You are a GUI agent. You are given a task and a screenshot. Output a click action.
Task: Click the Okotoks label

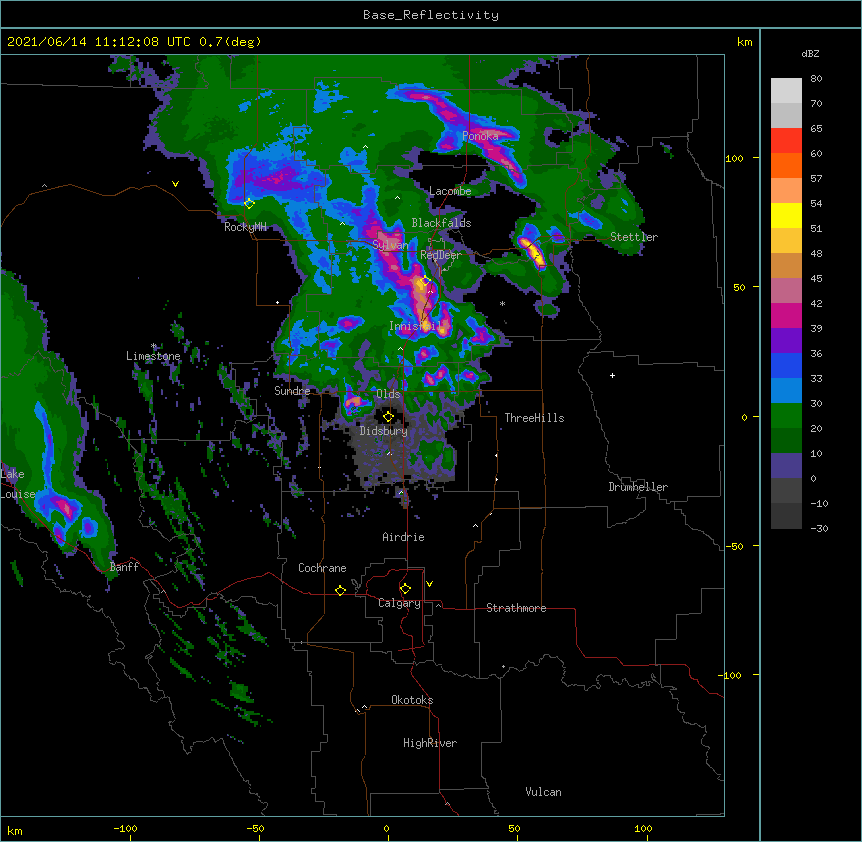coord(412,700)
